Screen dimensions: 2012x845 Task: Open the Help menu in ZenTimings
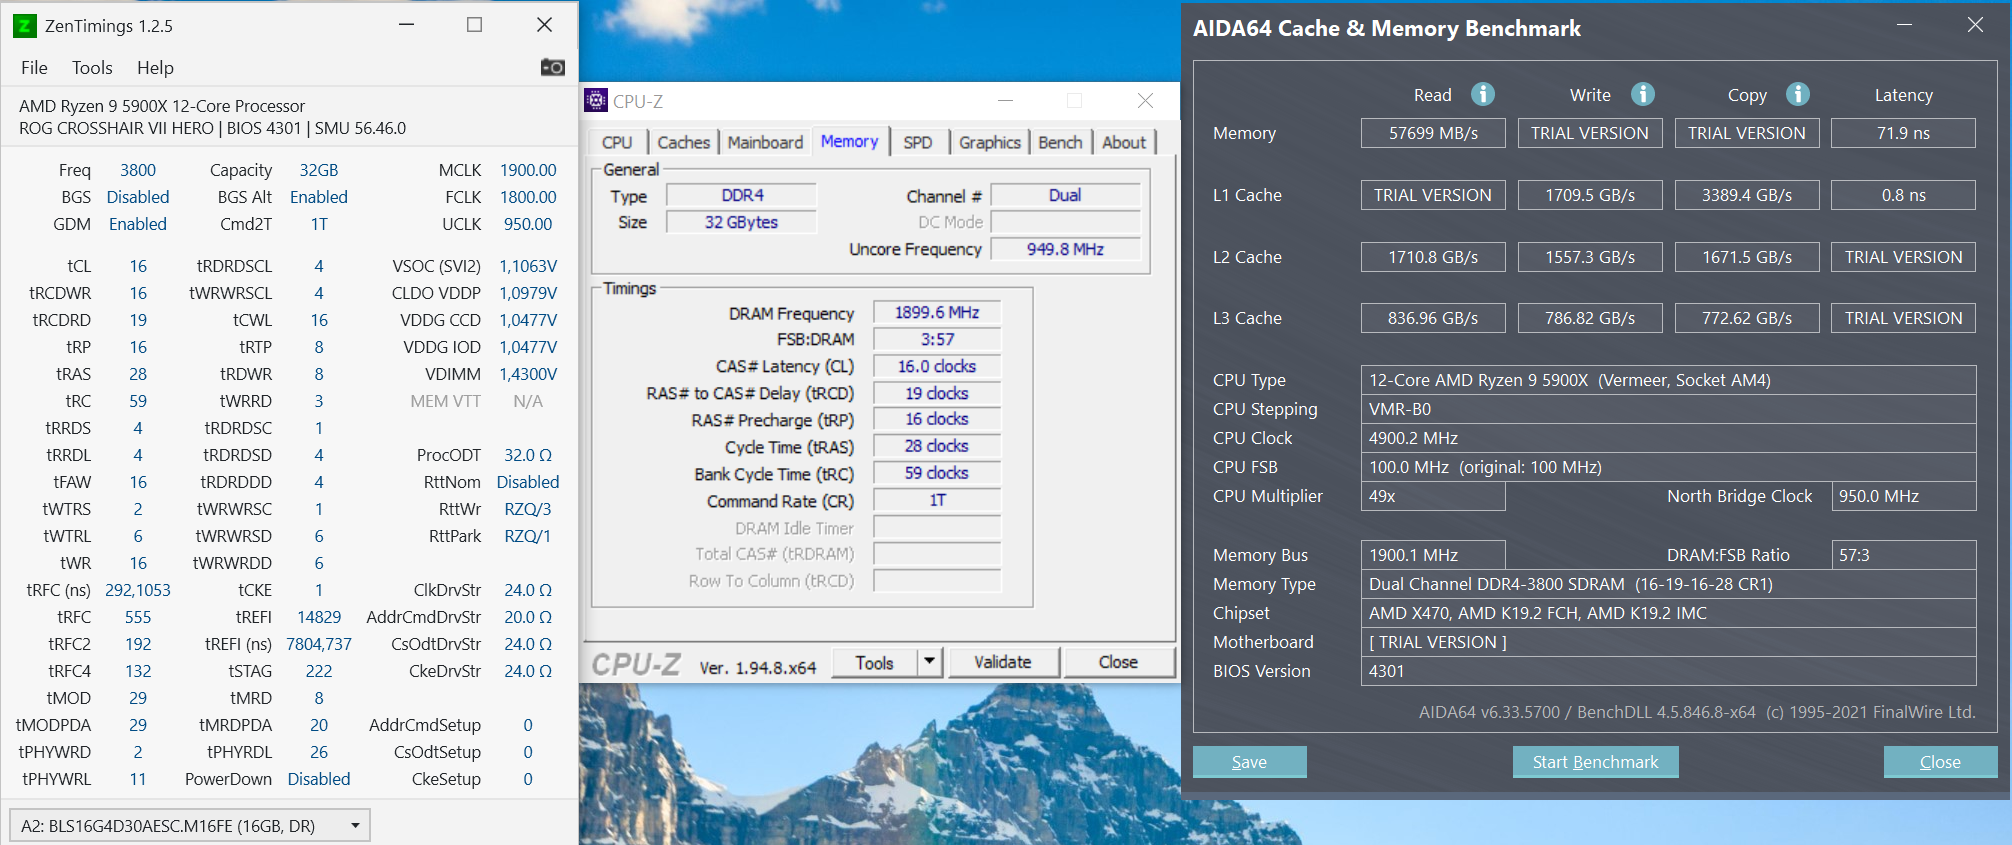pos(155,67)
